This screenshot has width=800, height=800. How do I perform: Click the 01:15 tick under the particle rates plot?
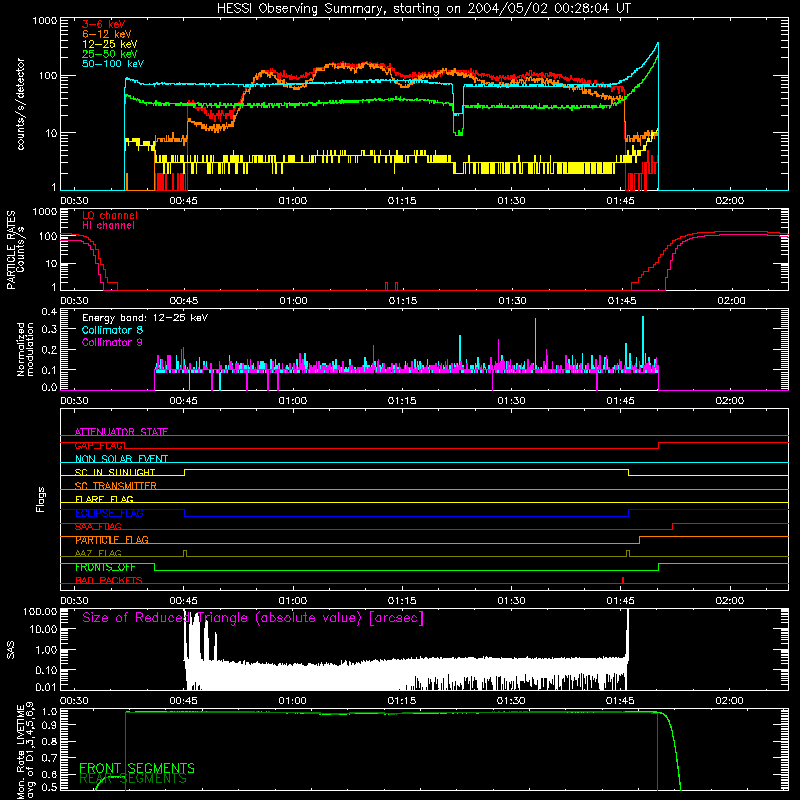(403, 301)
